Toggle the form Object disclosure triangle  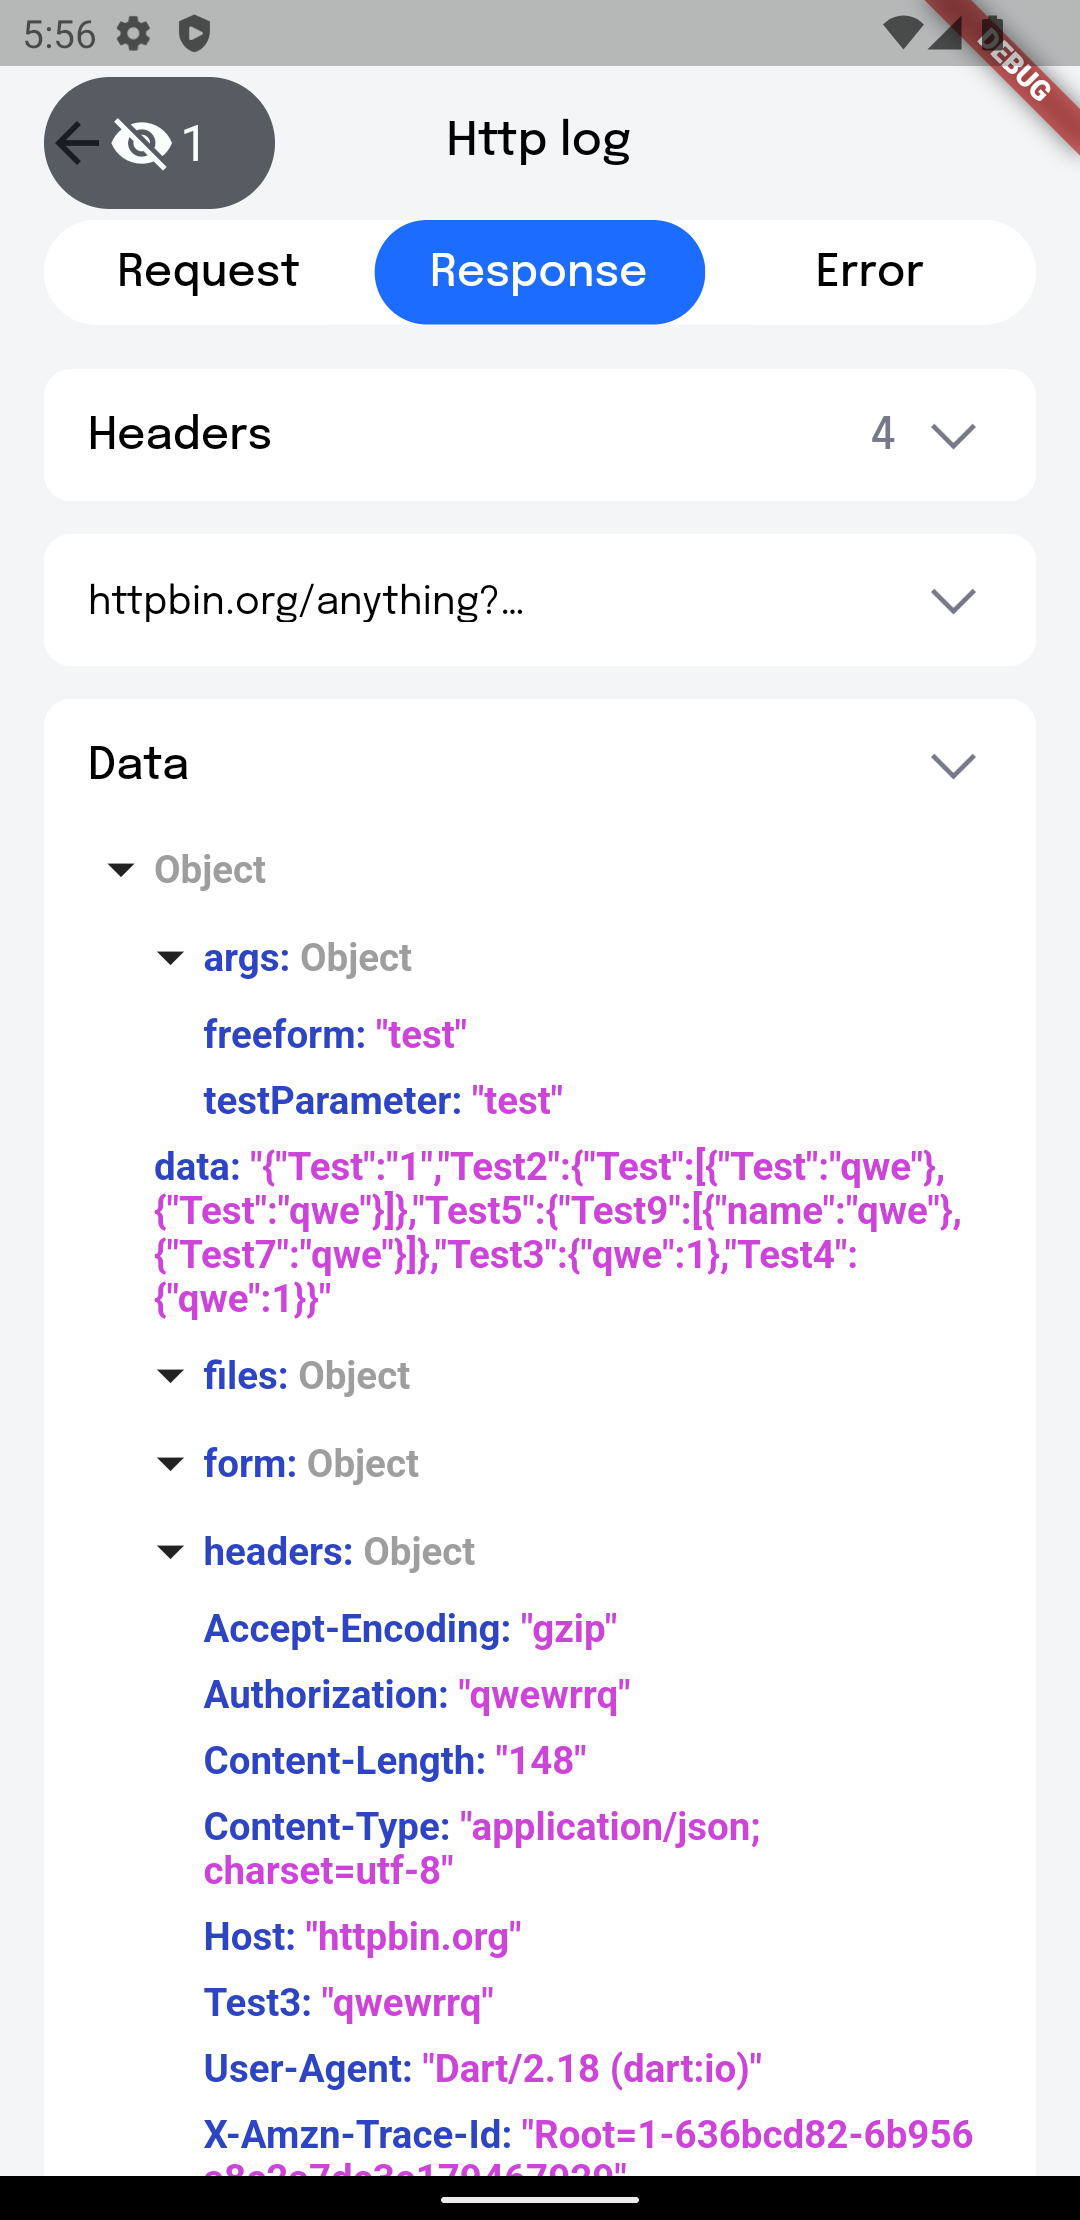(171, 1464)
